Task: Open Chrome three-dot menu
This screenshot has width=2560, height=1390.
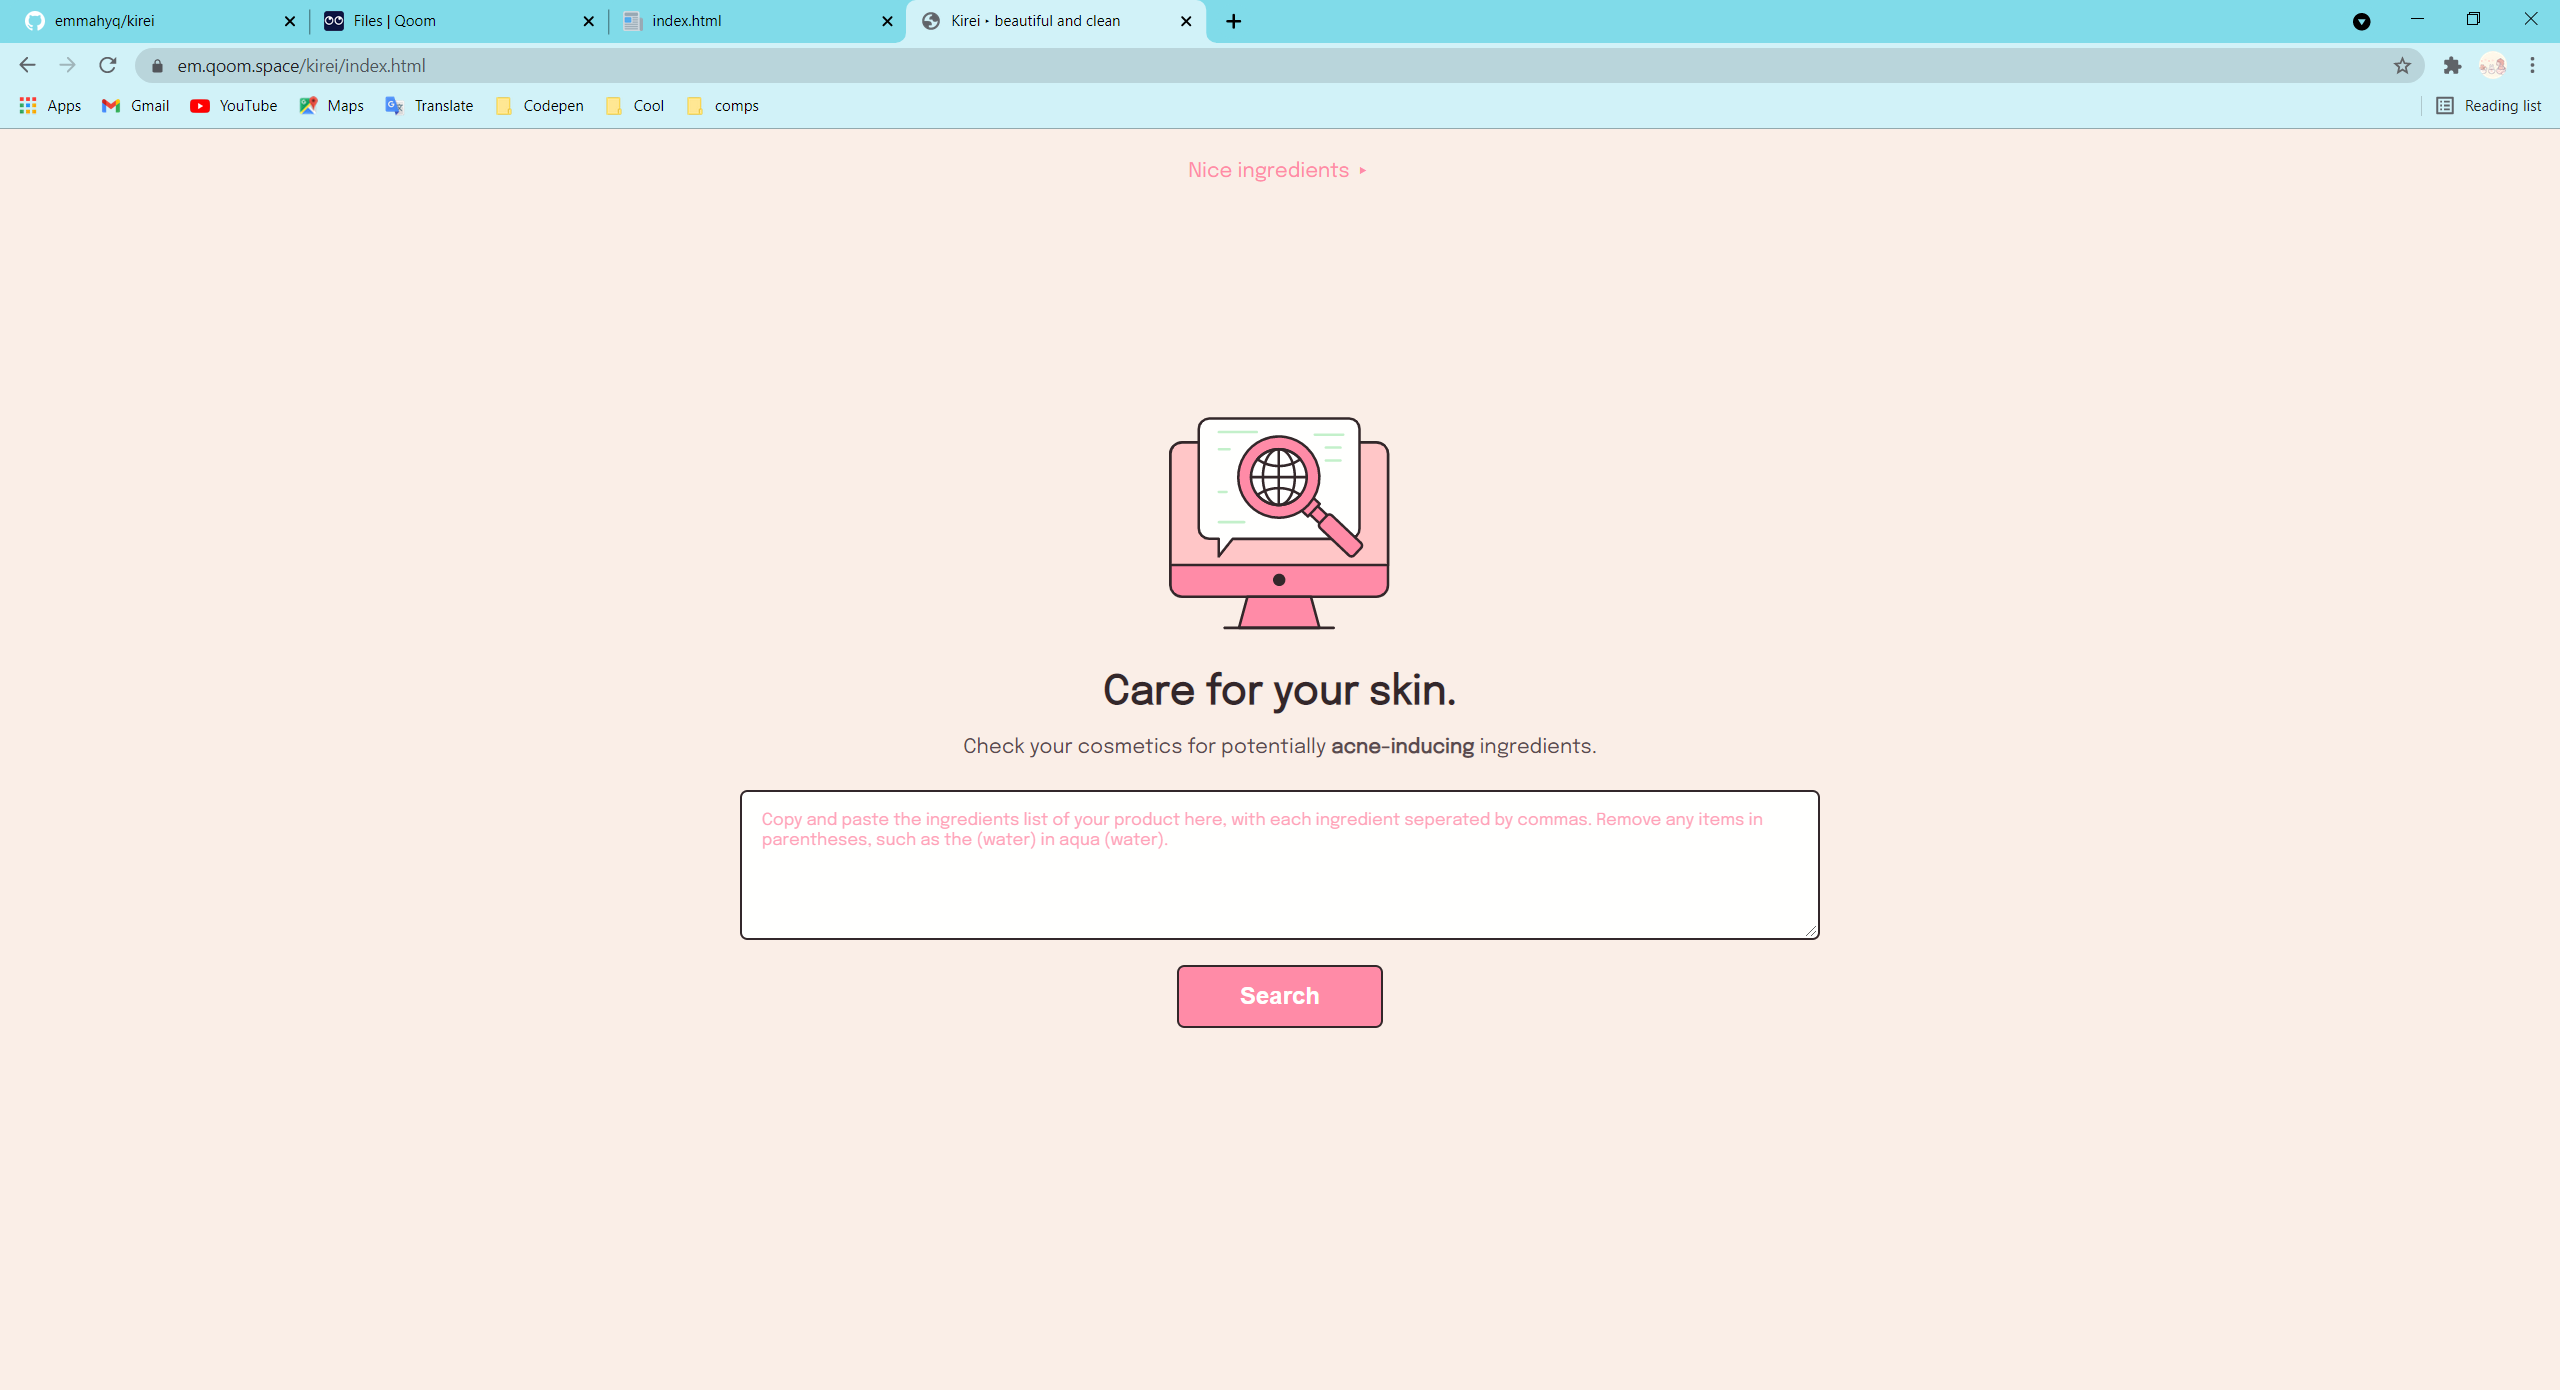Action: 2532,65
